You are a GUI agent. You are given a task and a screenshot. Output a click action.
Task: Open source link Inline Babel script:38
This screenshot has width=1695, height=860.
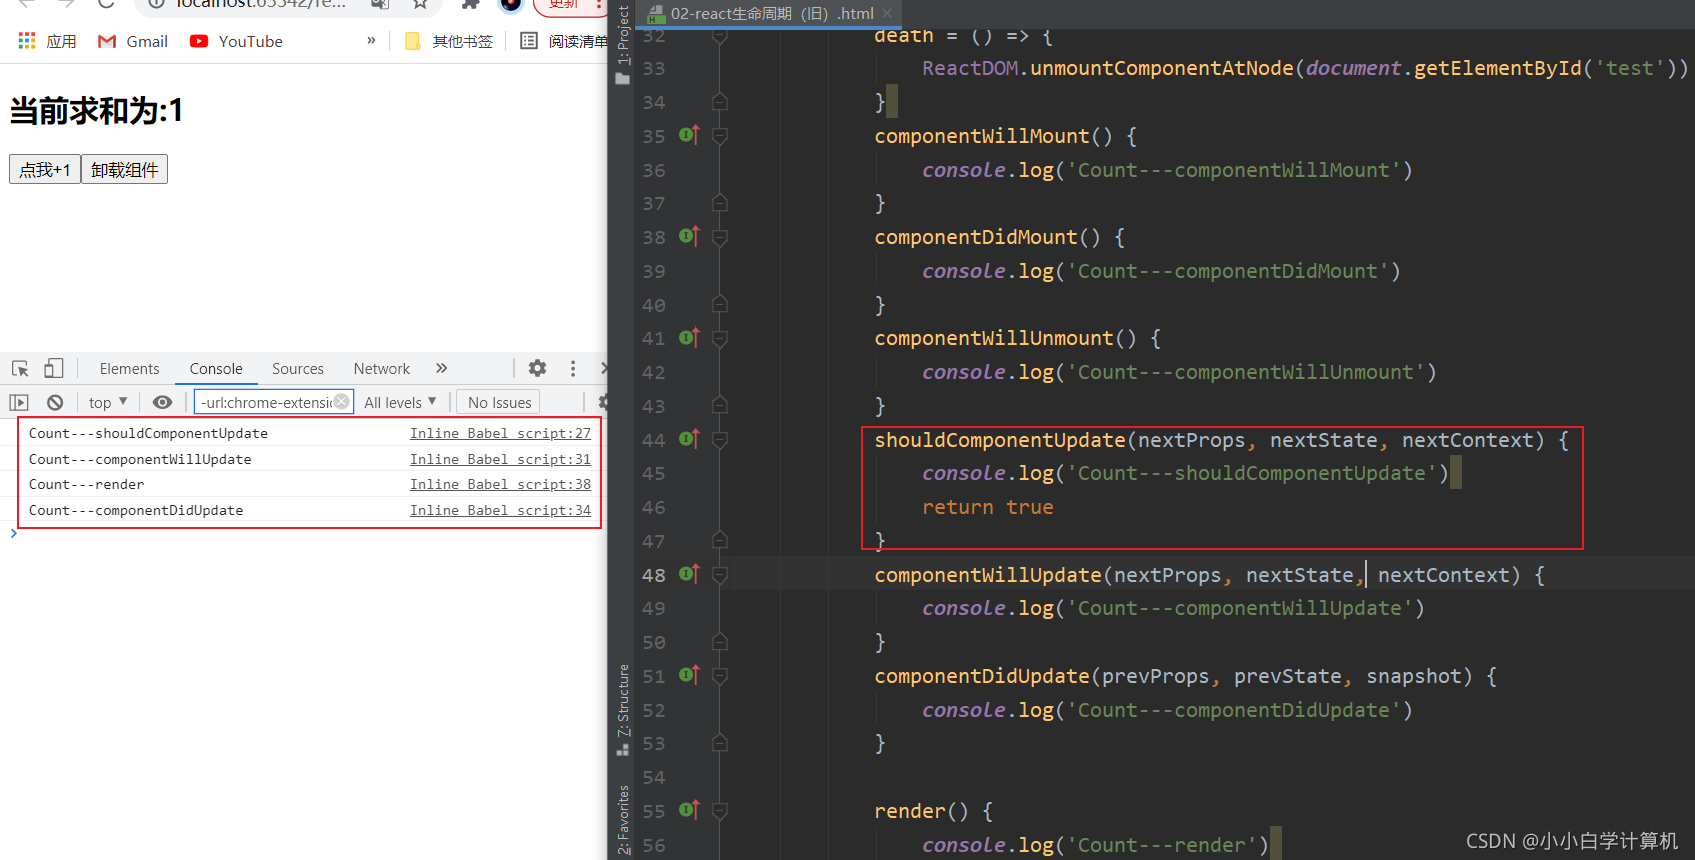[x=500, y=484]
